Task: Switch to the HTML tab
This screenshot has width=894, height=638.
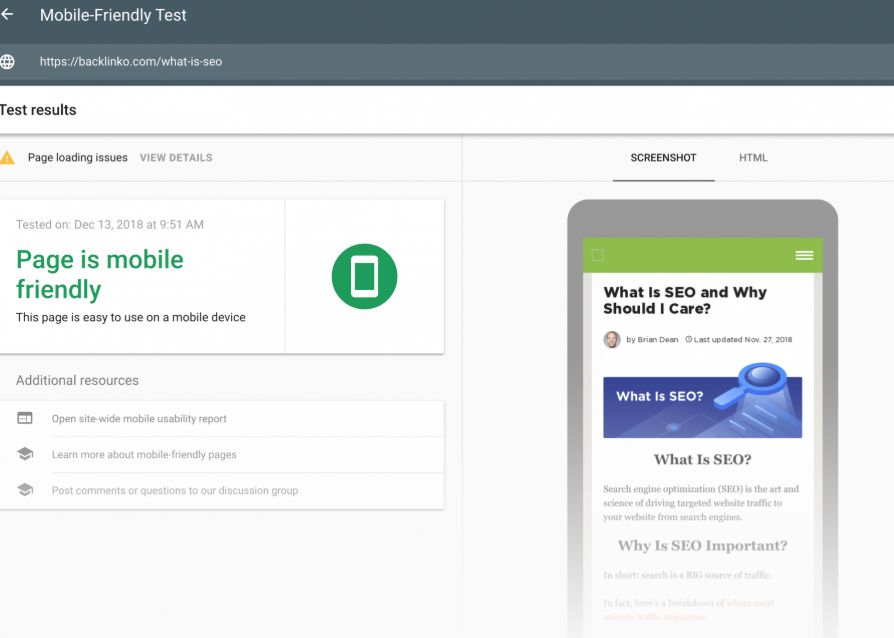Action: click(753, 158)
